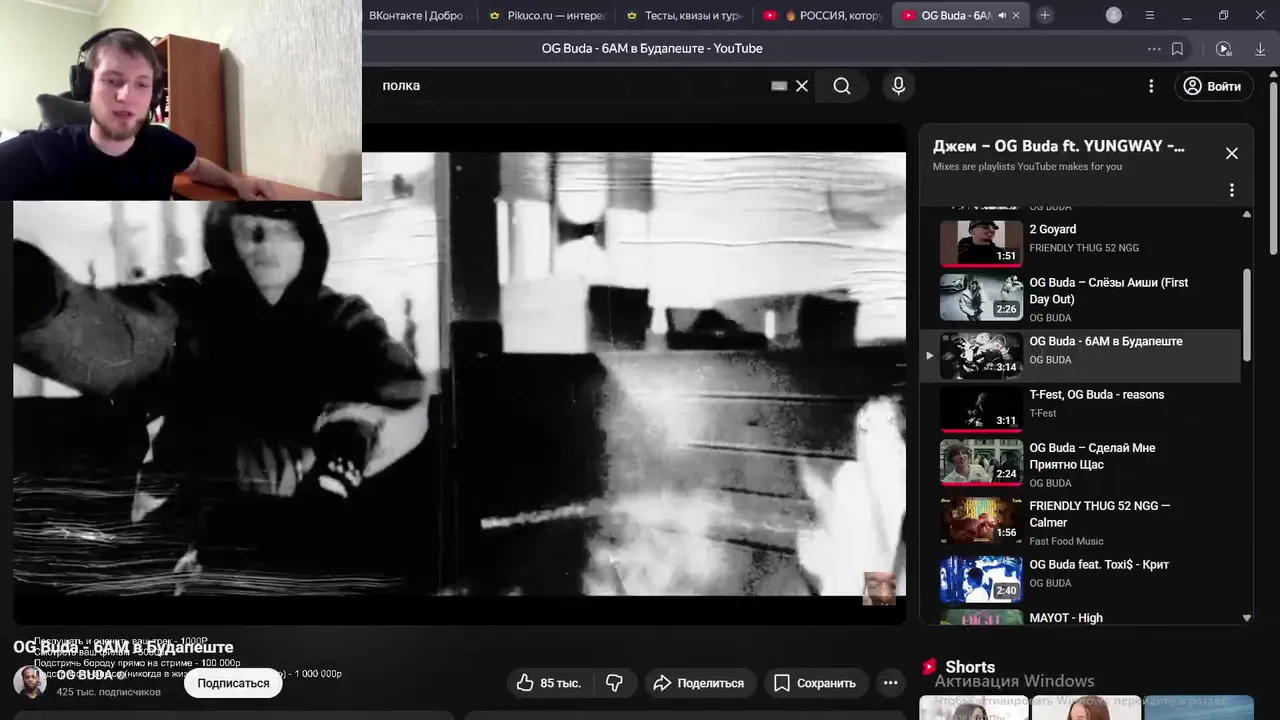1280x720 pixels.
Task: Open the browser hamburger menu
Action: tap(1150, 15)
